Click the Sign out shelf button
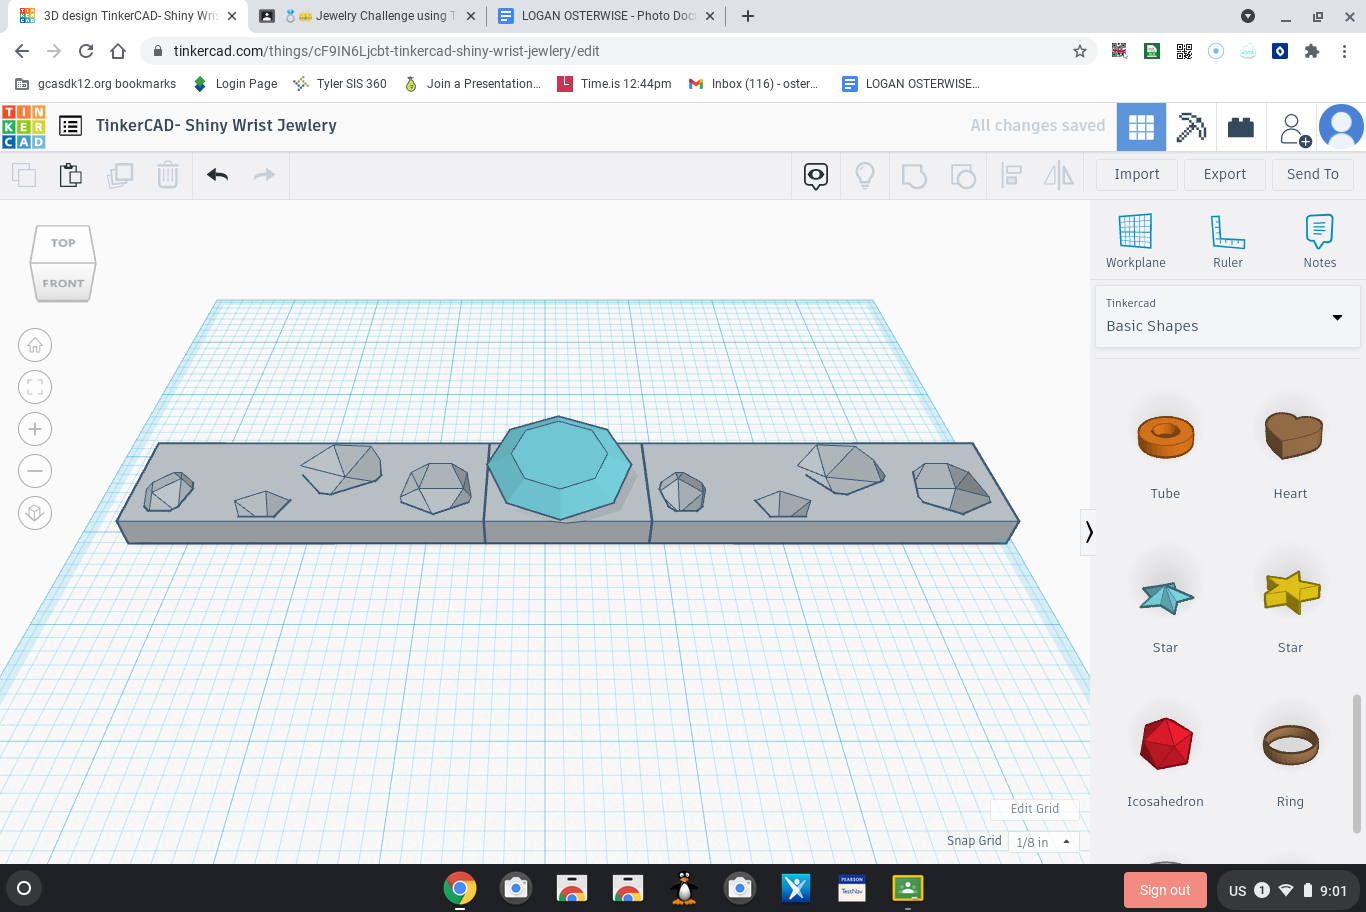This screenshot has width=1366, height=912. [x=1165, y=890]
